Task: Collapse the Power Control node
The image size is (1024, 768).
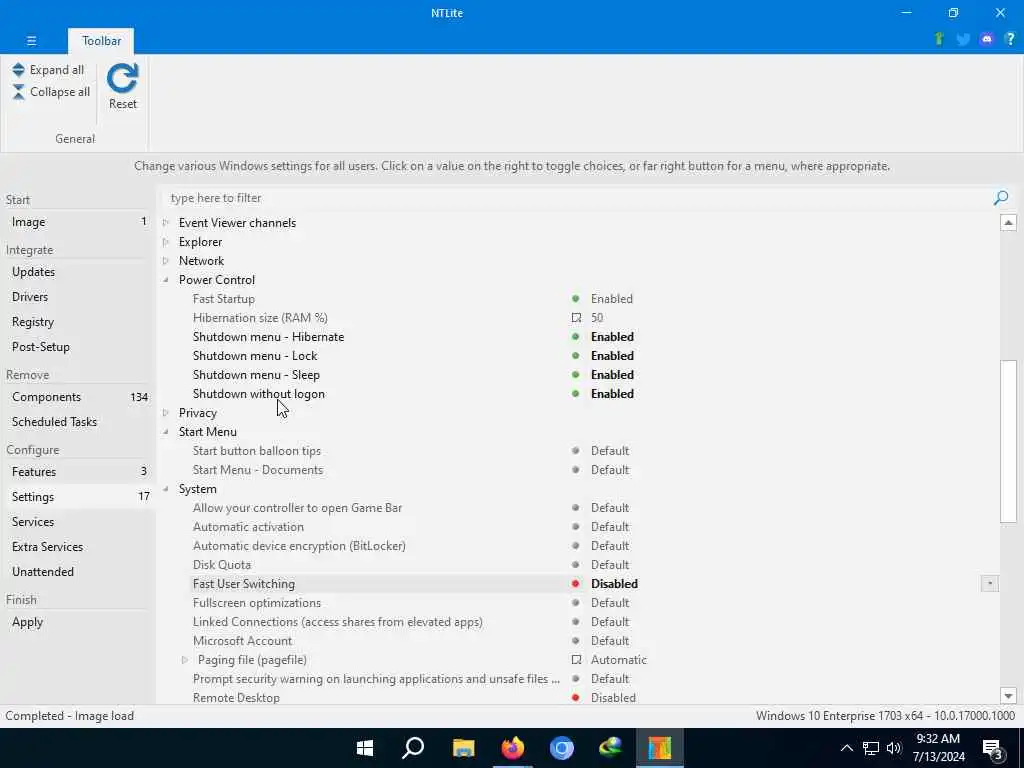Action: (x=166, y=280)
